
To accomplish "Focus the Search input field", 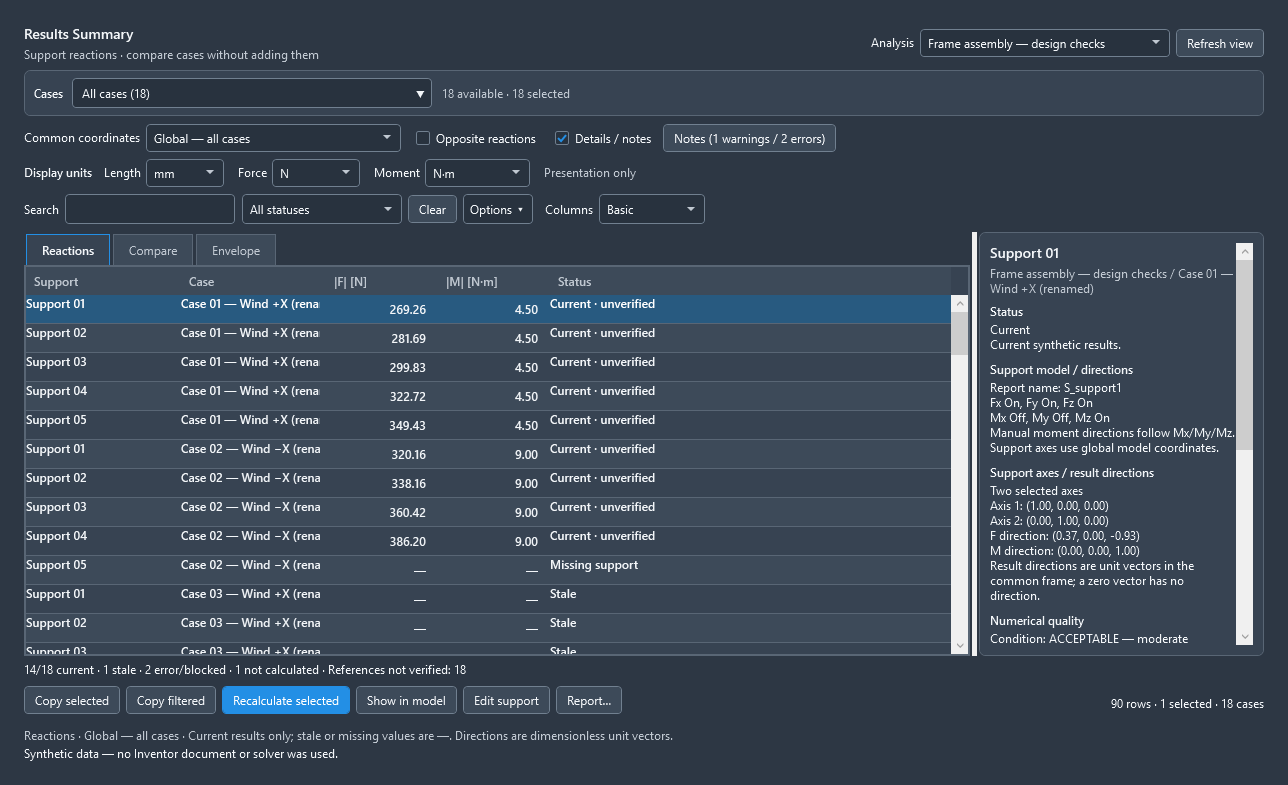I will point(150,209).
